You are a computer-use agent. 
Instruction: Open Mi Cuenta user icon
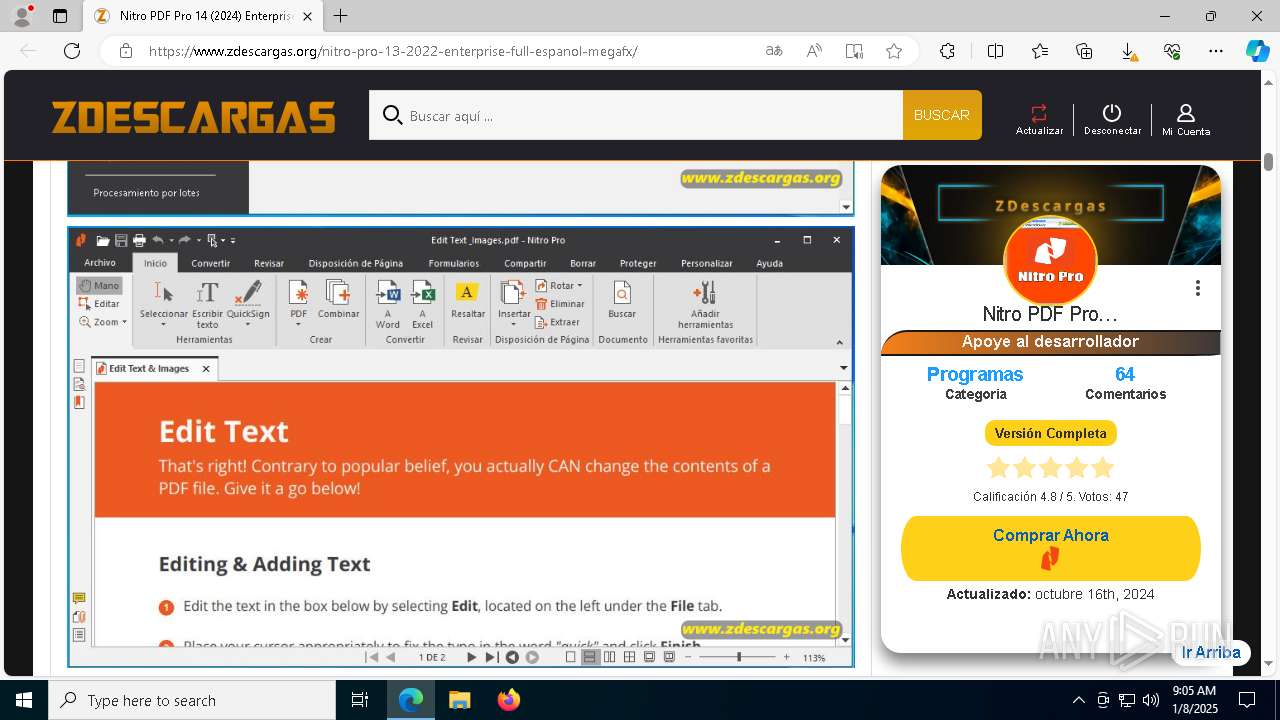click(x=1186, y=113)
